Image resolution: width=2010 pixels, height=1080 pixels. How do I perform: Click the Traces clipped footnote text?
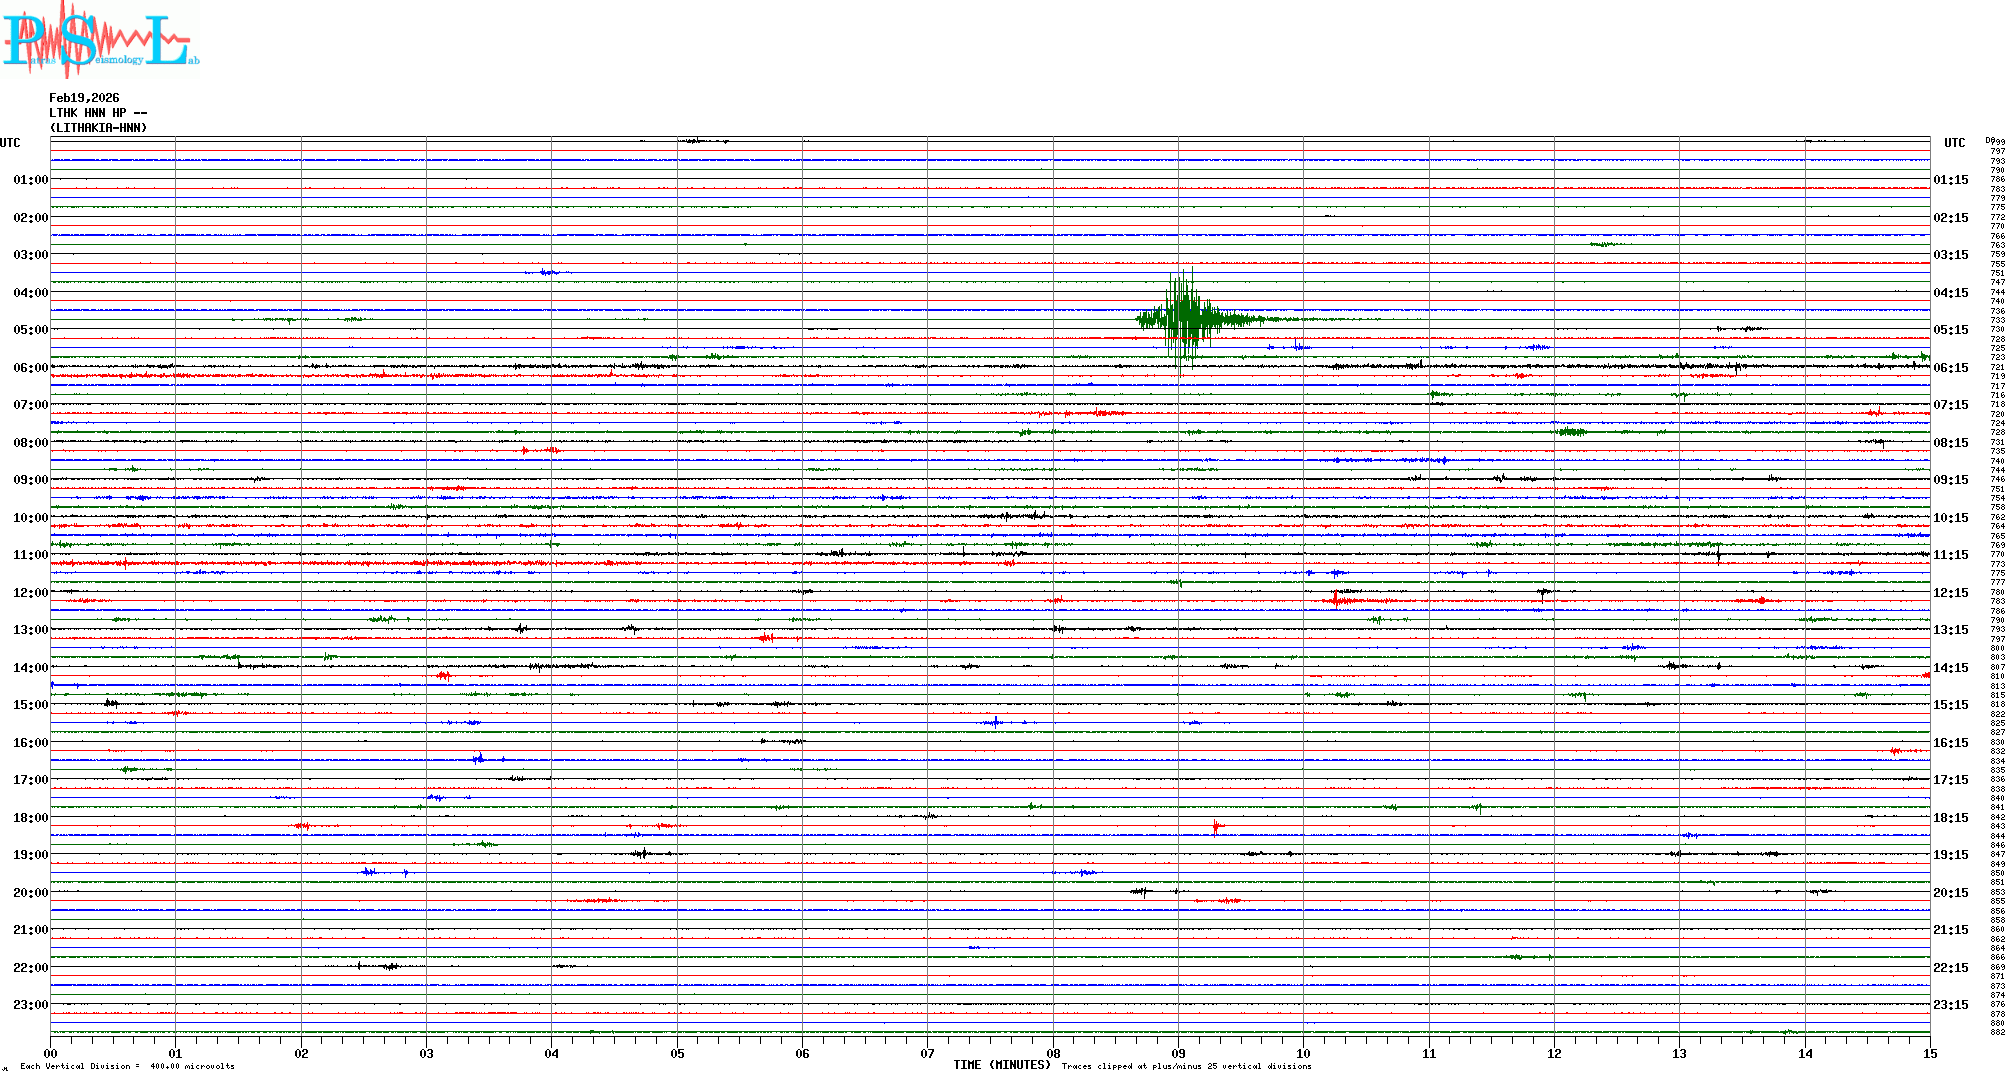click(1186, 1066)
